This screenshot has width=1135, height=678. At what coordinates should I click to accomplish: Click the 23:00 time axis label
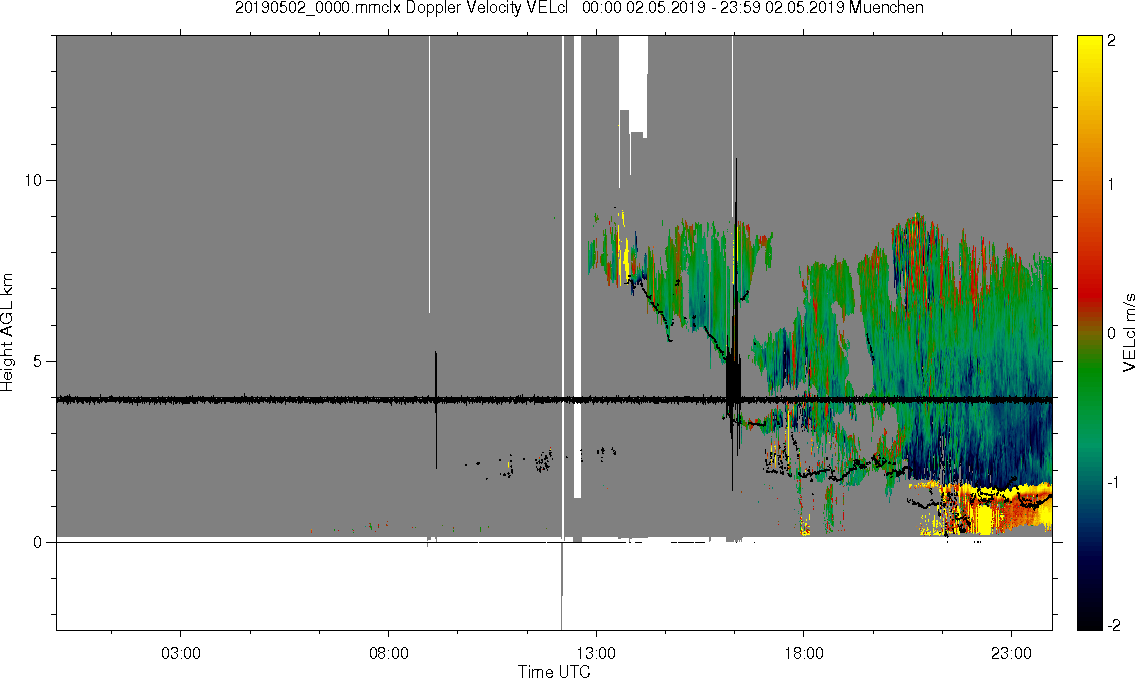point(1011,653)
